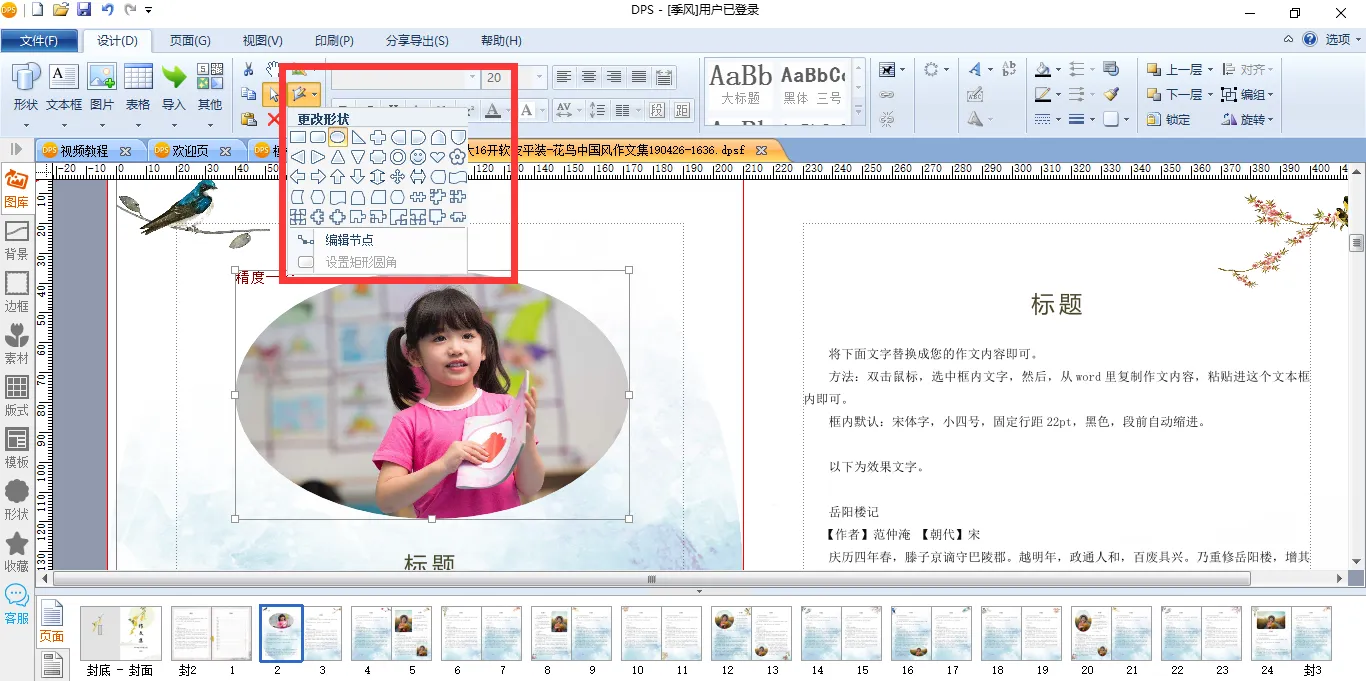Toggle the arrow selection tool
The width and height of the screenshot is (1366, 681).
[272, 95]
